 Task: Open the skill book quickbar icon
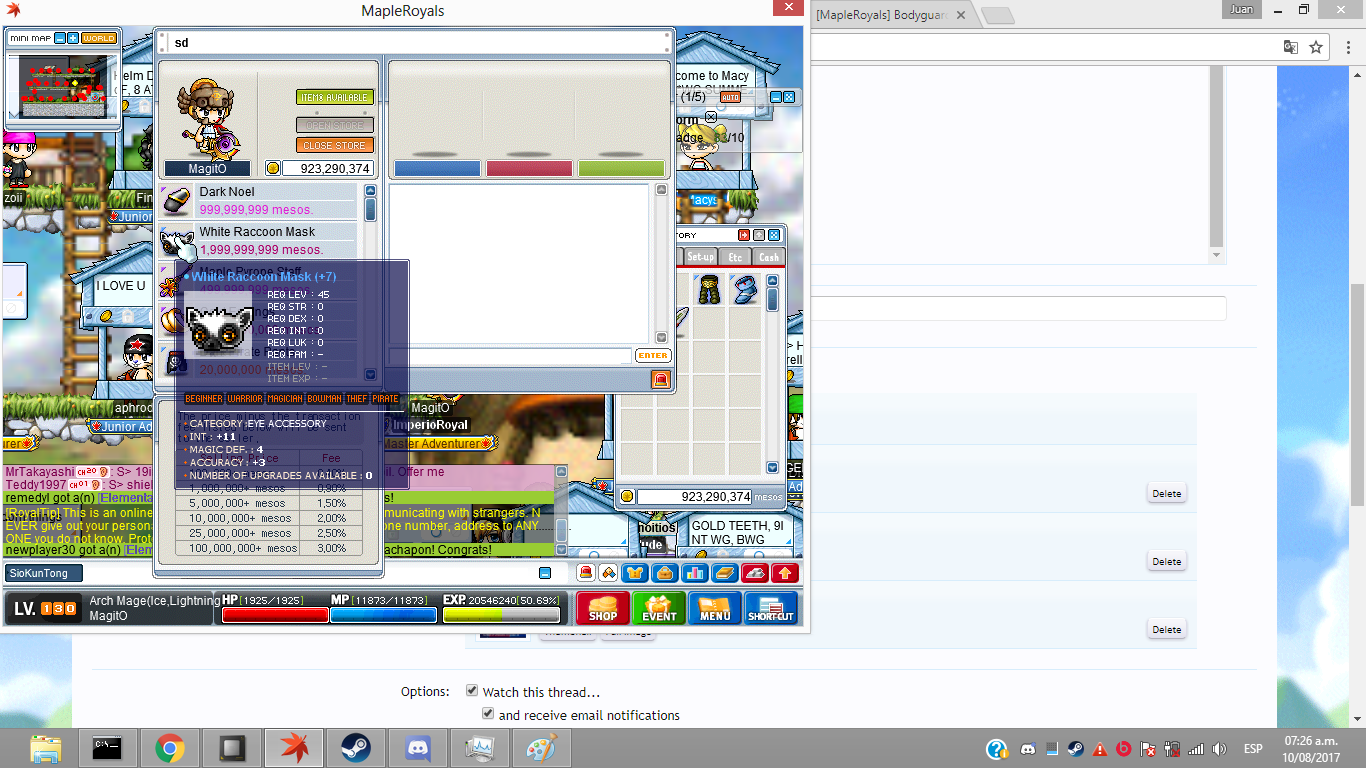point(725,573)
